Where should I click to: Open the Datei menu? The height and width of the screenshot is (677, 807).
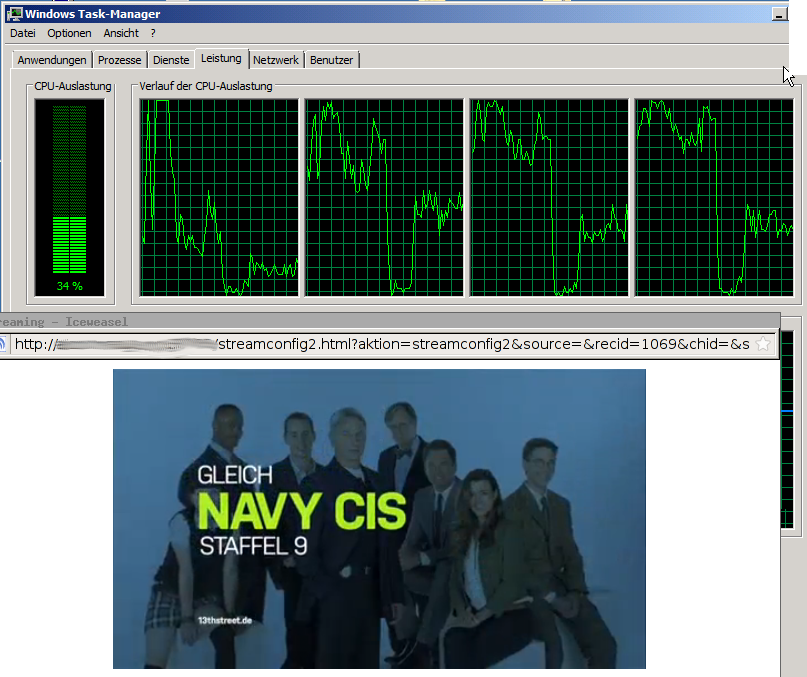pos(23,33)
